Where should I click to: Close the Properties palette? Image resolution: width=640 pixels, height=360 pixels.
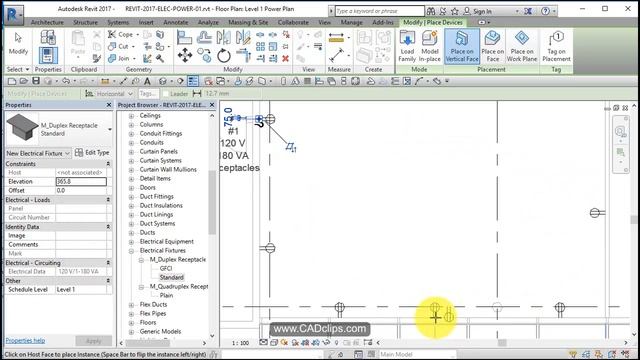pyautogui.click(x=109, y=105)
